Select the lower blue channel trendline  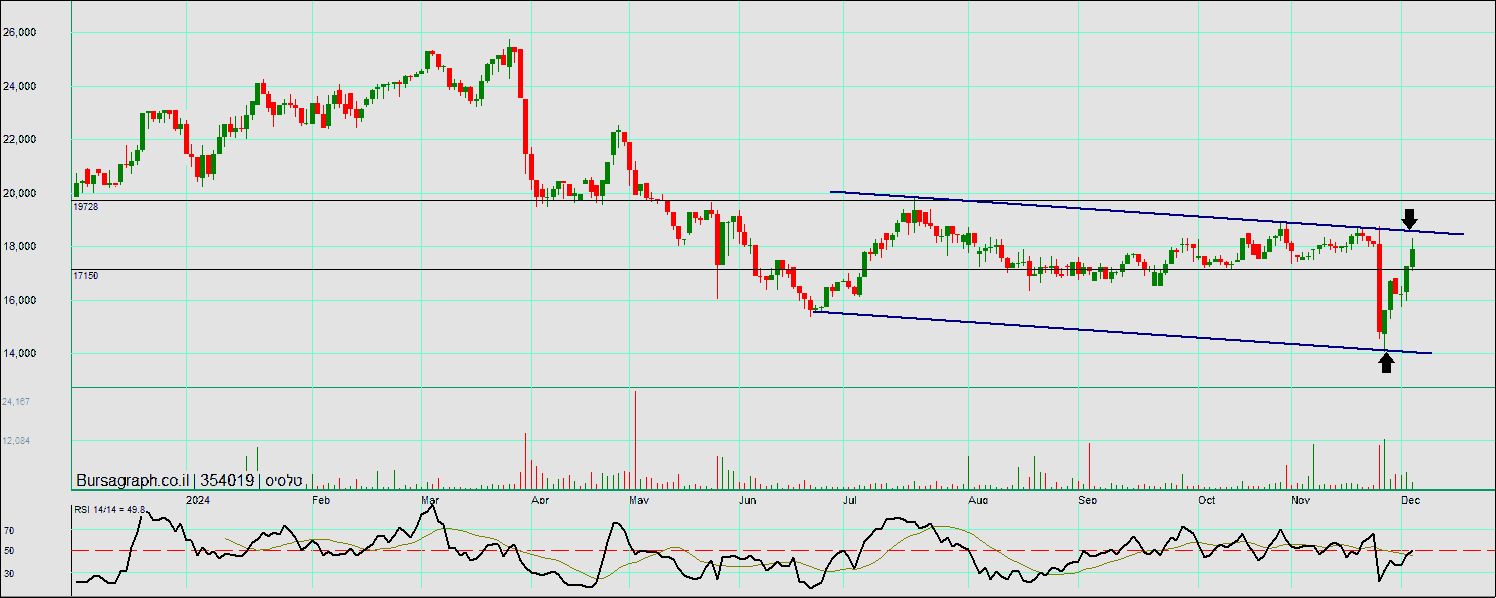1122,332
